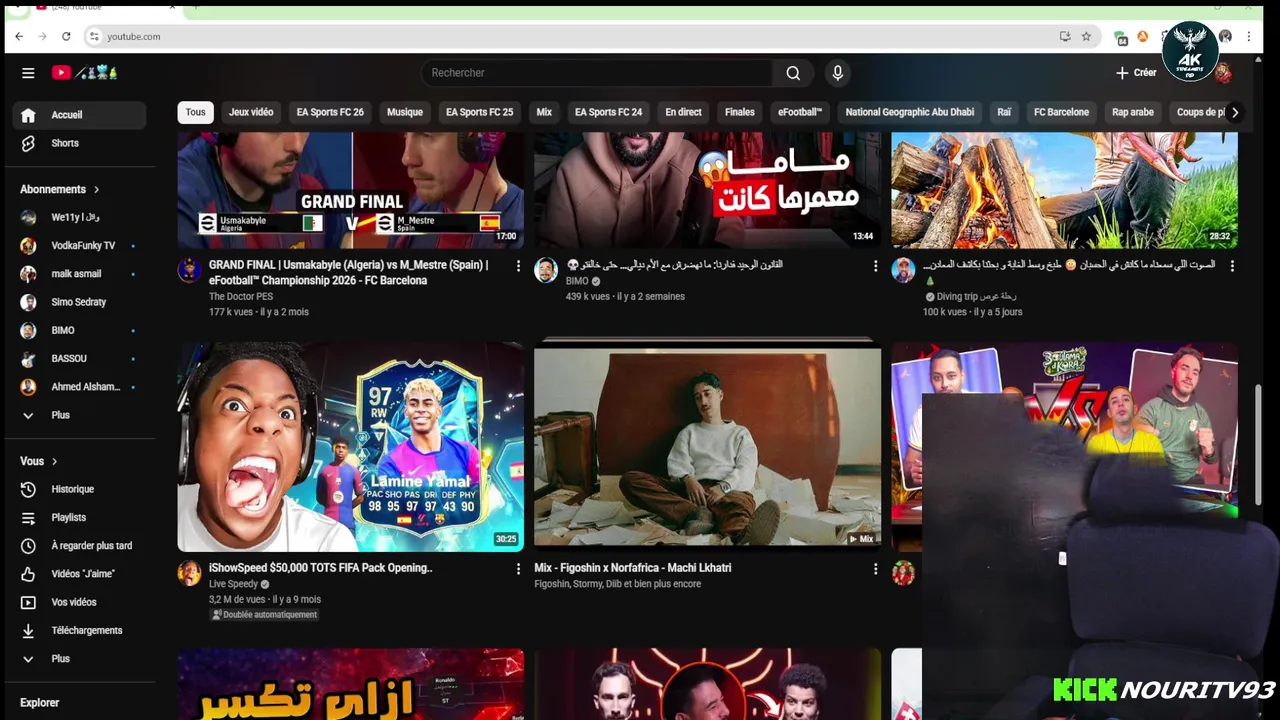Click the Live Speedy channel avatar

click(189, 573)
